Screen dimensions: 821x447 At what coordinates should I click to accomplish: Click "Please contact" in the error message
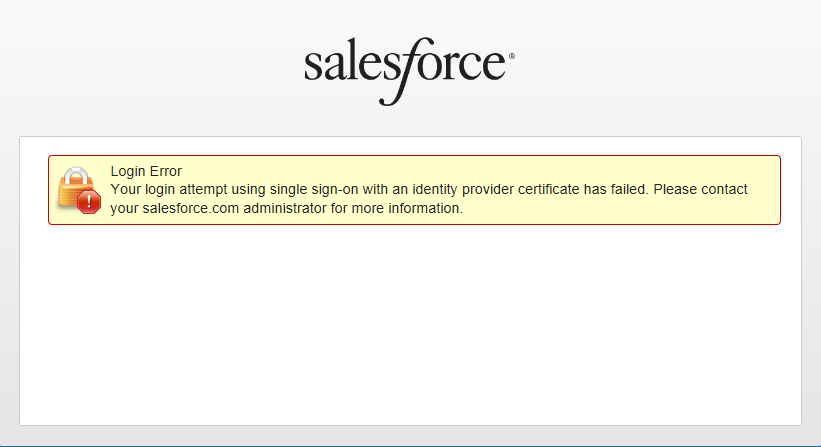coord(700,189)
